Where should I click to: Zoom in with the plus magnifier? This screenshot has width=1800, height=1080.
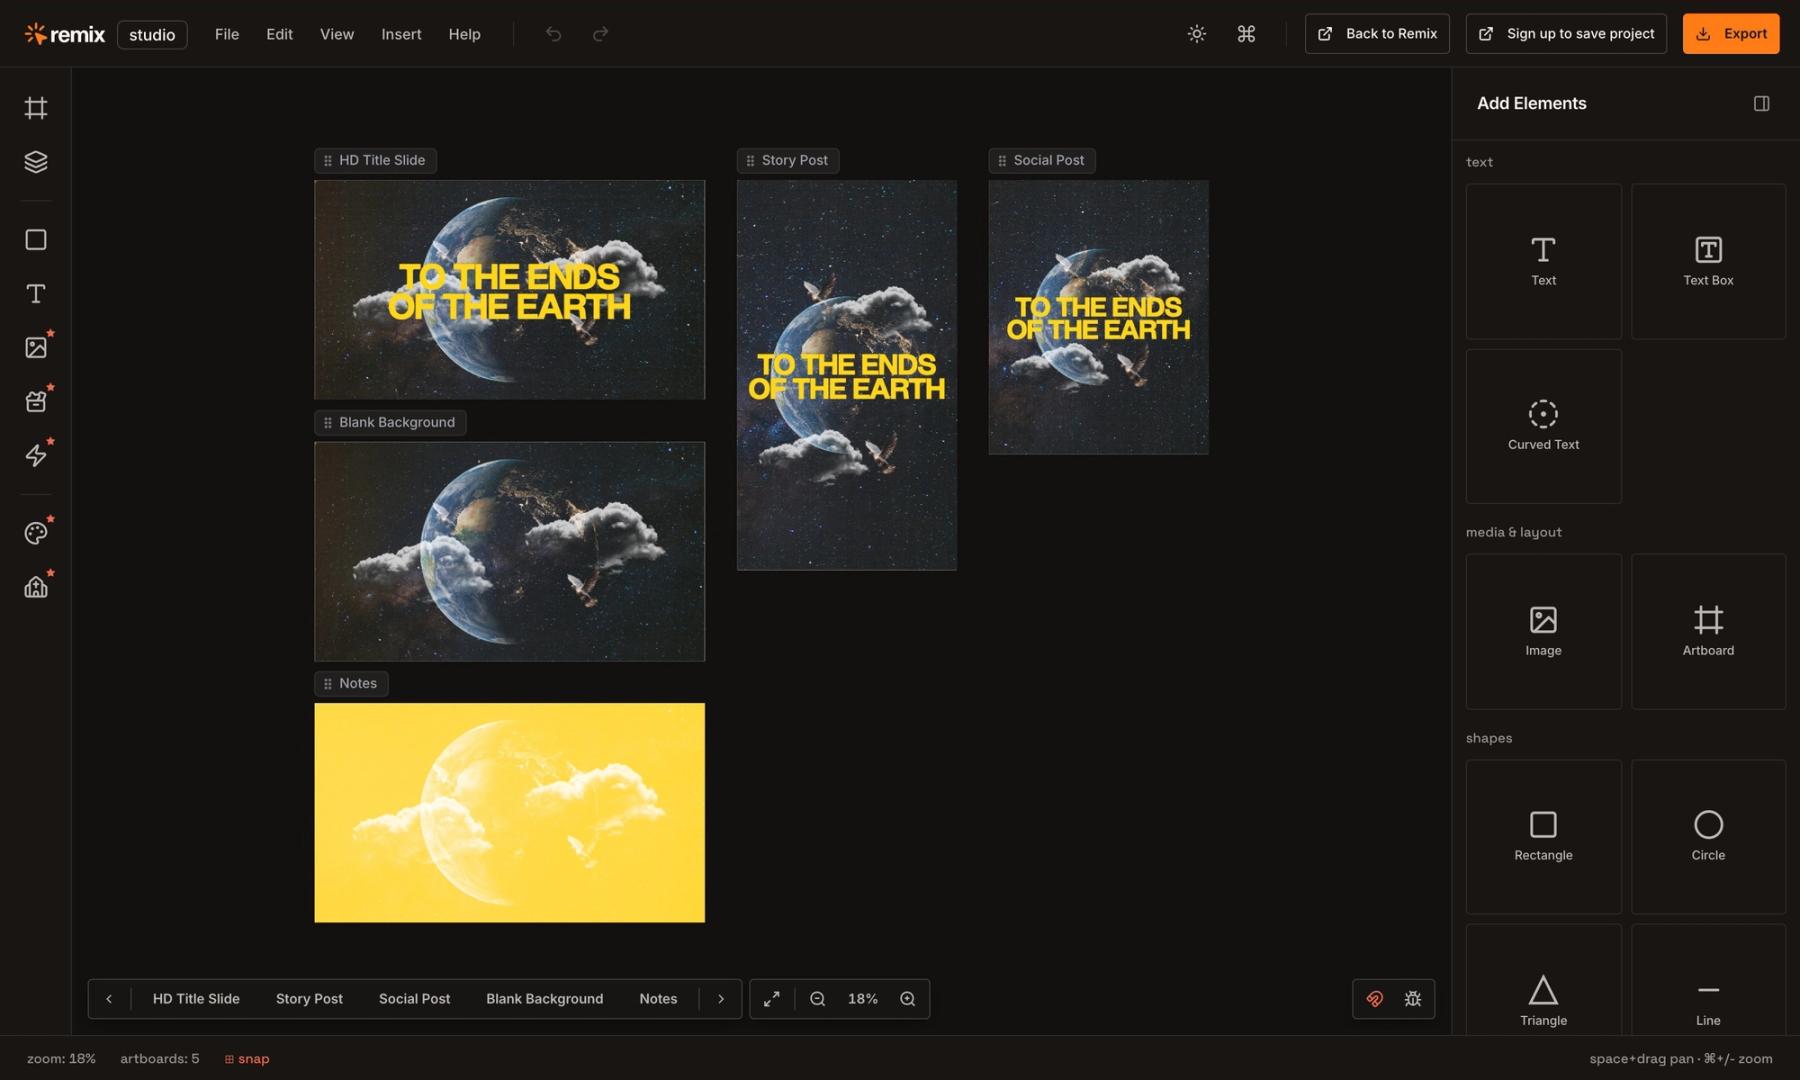[908, 999]
